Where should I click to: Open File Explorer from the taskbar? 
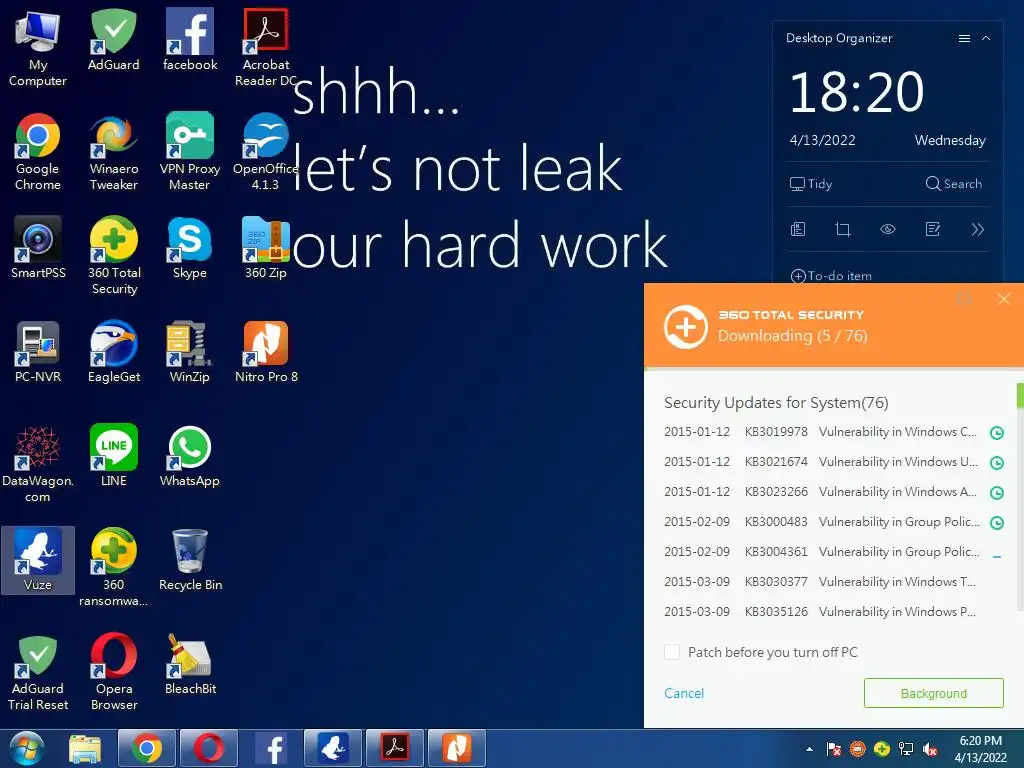pyautogui.click(x=85, y=748)
